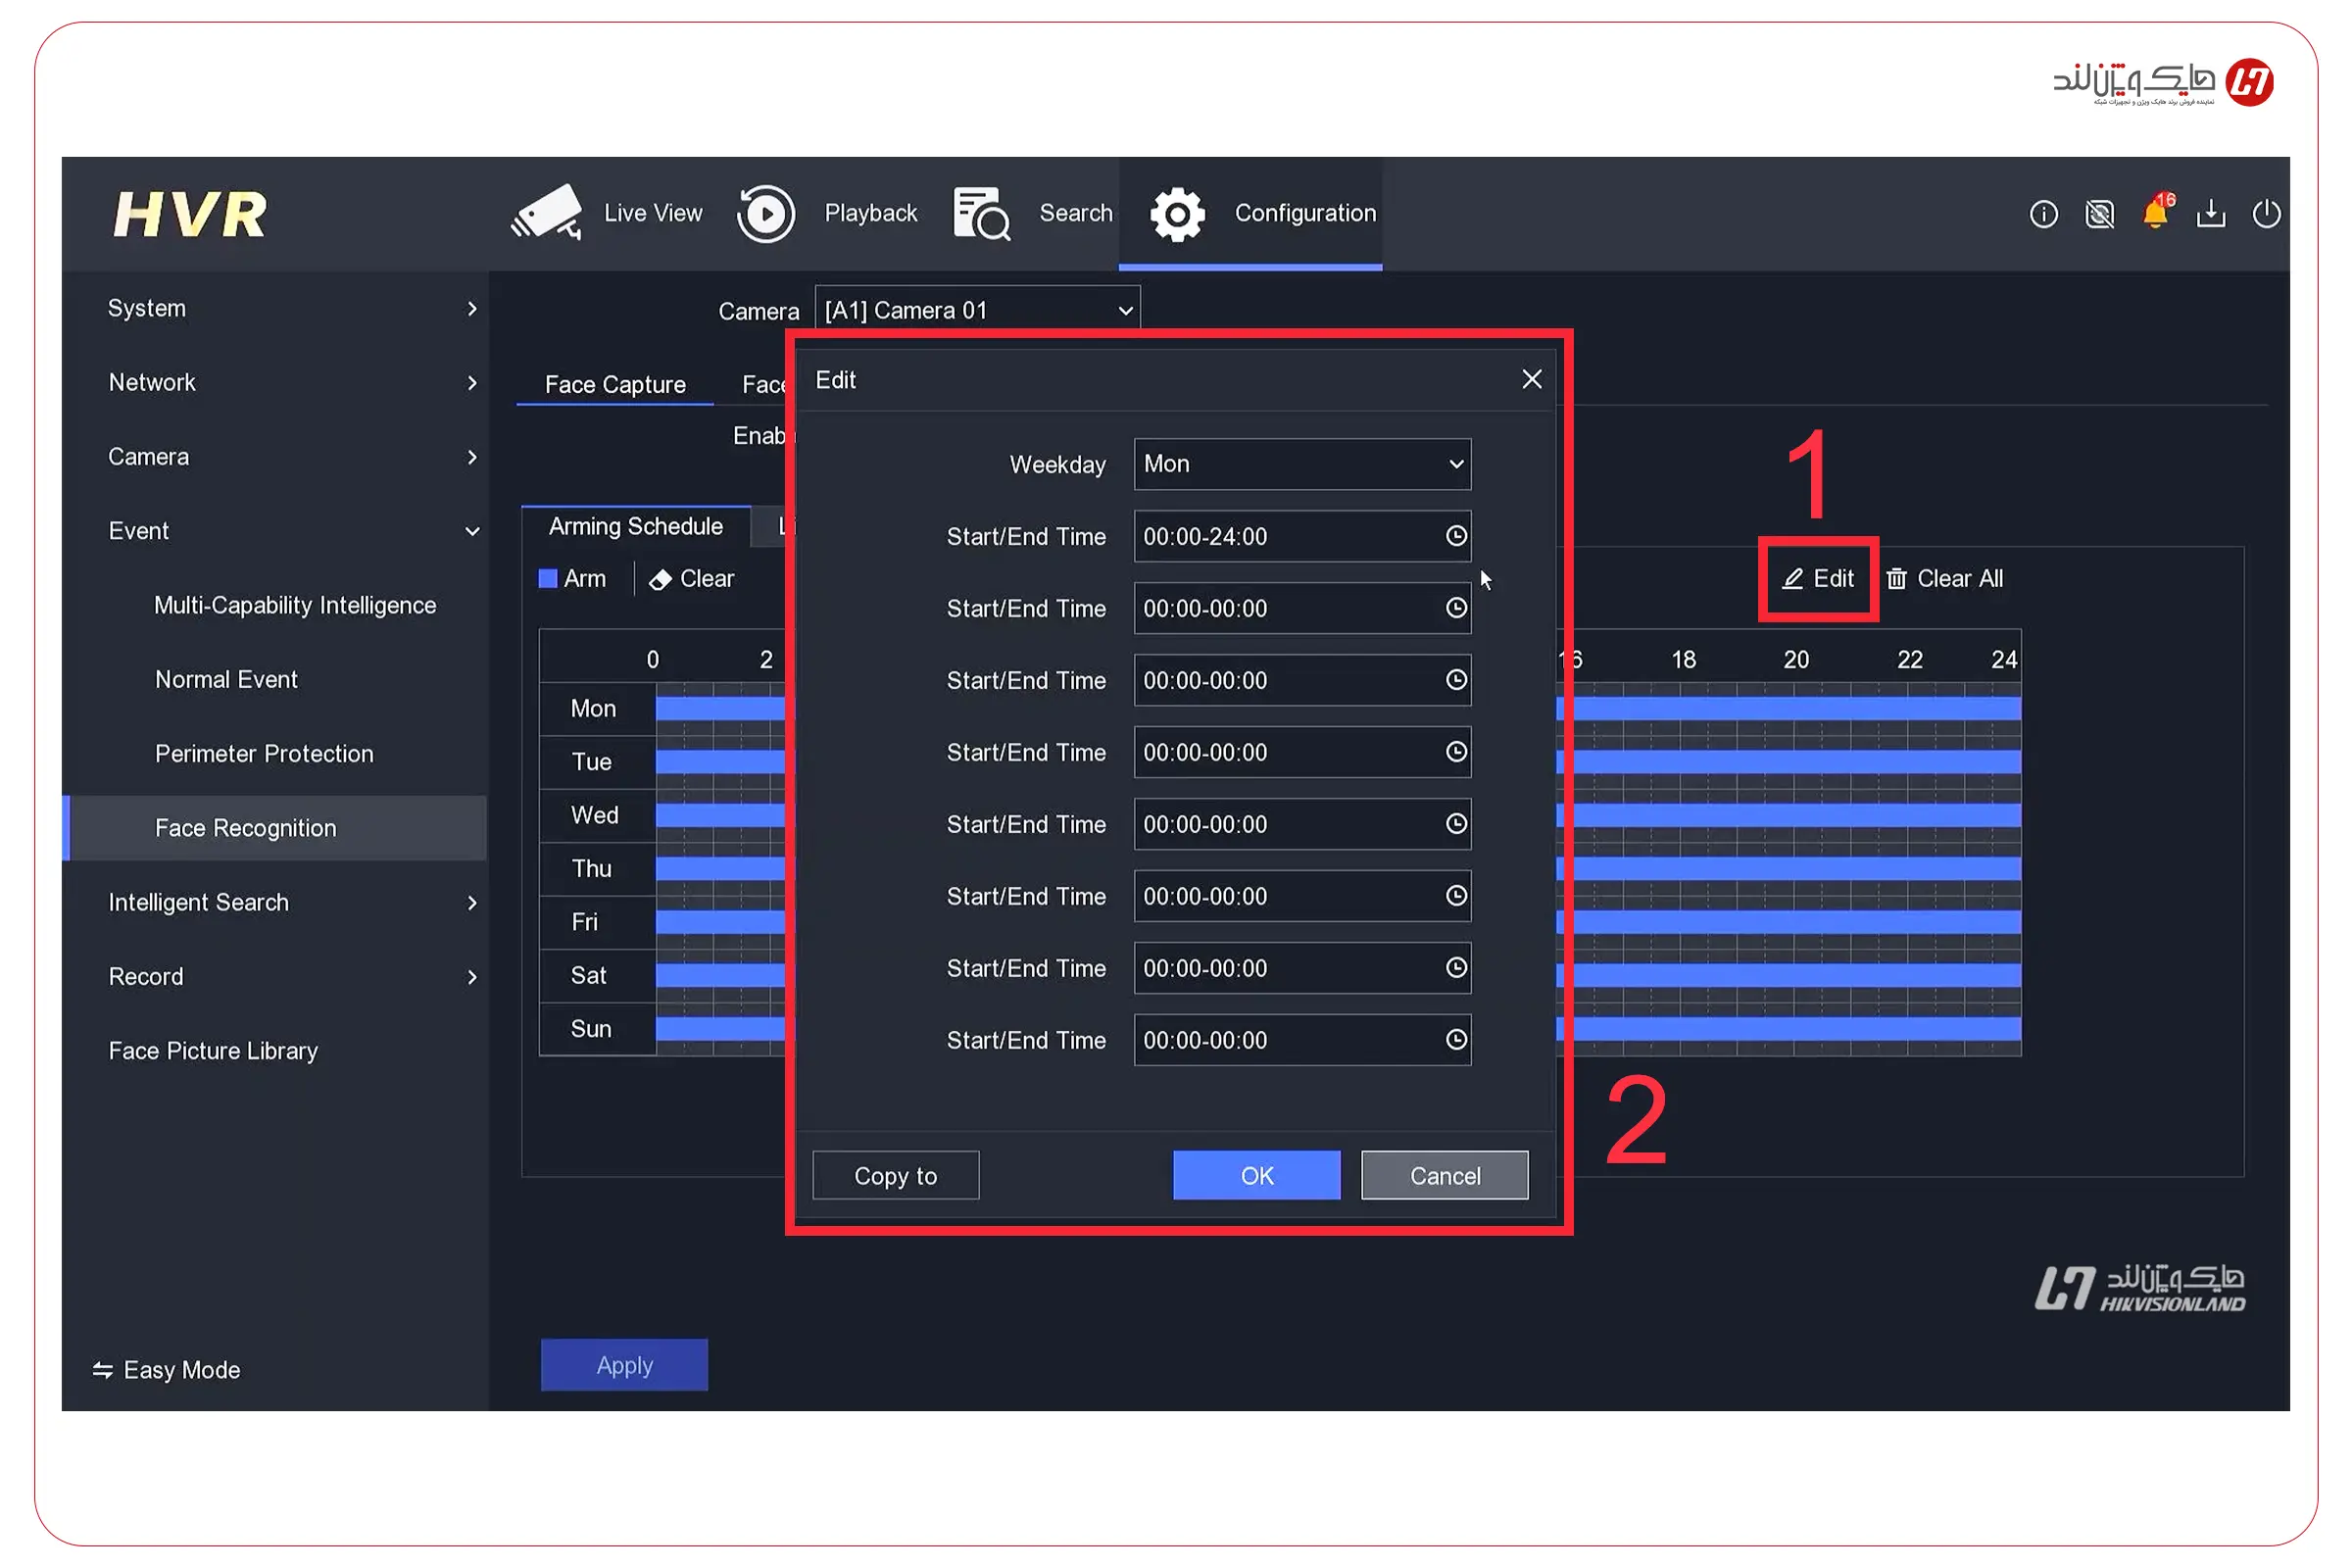The image size is (2352, 1568).
Task: Click the Live View camera icon
Action: (x=546, y=212)
